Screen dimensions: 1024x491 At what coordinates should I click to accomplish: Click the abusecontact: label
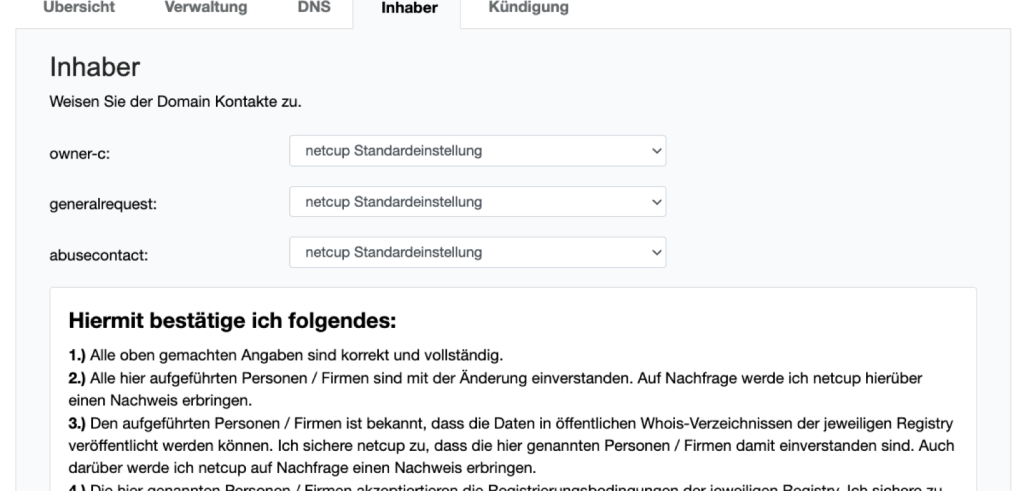pos(99,255)
